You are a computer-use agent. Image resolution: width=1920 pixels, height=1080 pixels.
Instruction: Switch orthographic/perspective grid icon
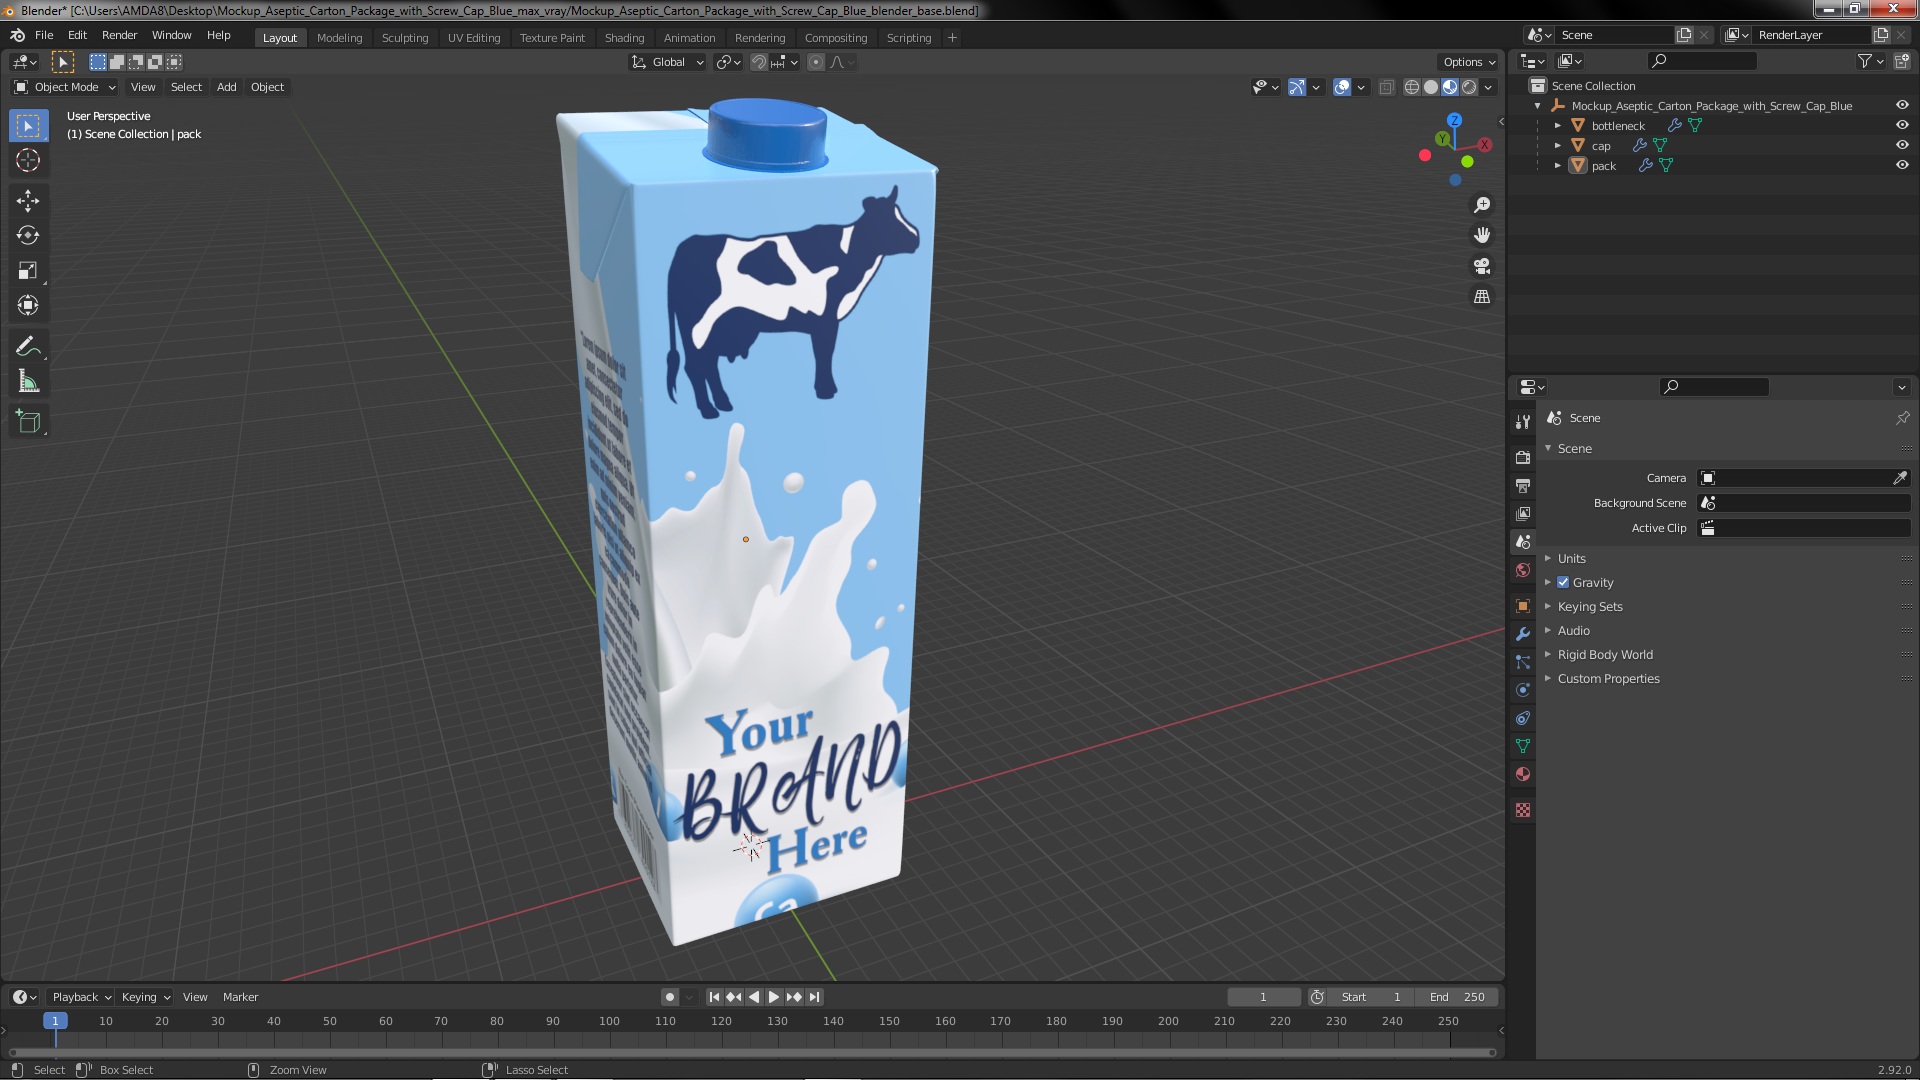(x=1482, y=297)
